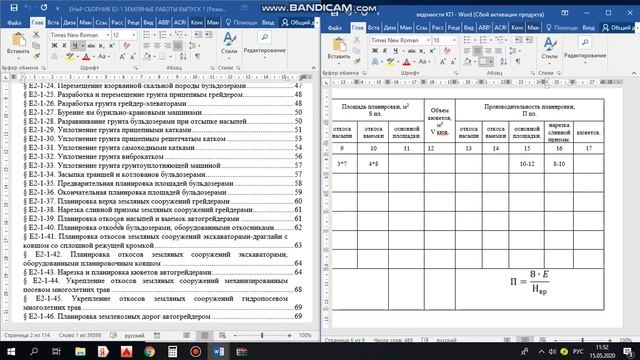The width and height of the screenshot is (640, 360).
Task: Click line '§ Е2-1-36' in table of contents
Action: click(162, 192)
